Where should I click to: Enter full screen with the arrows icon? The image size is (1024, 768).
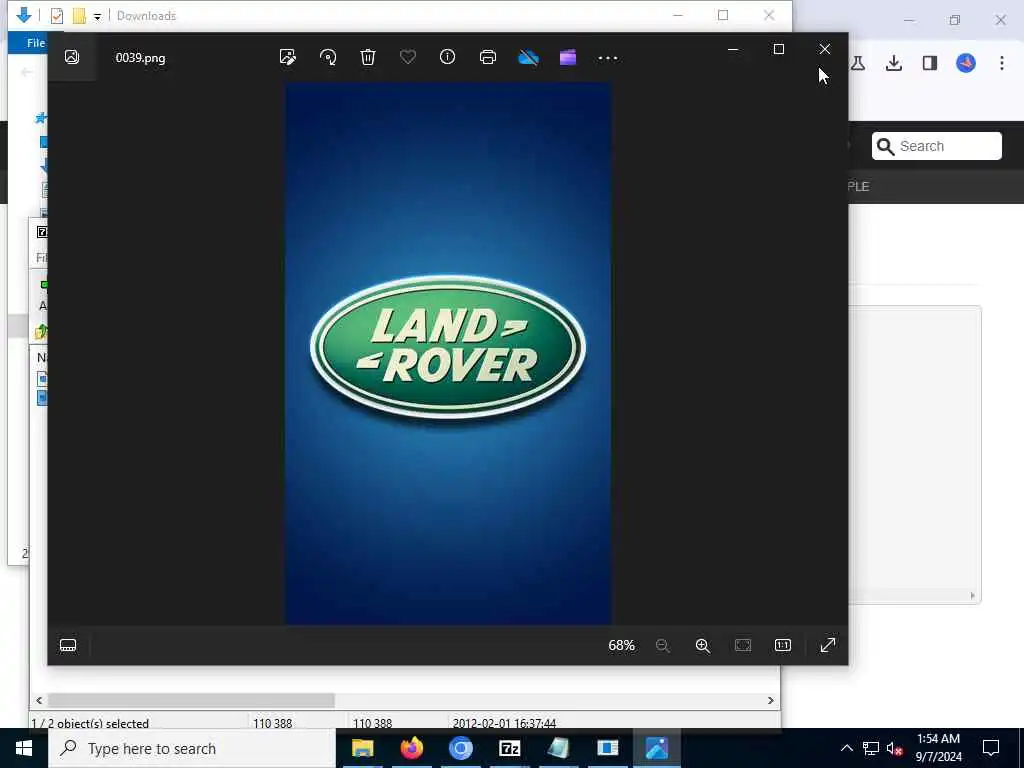tap(828, 645)
